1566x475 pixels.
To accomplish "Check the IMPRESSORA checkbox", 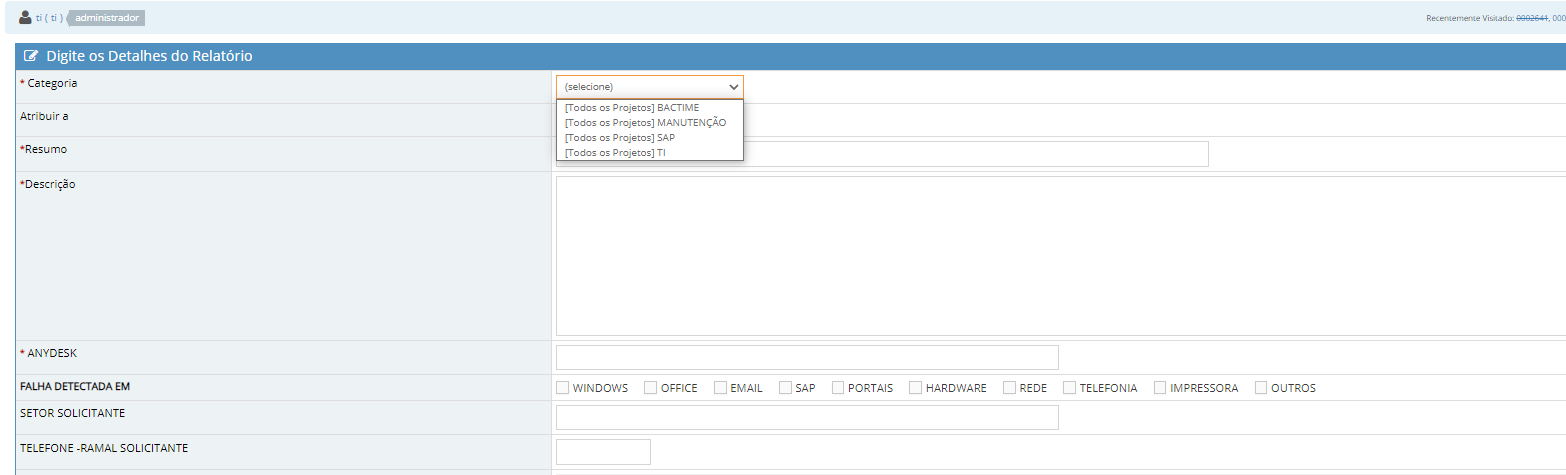I will 1161,388.
